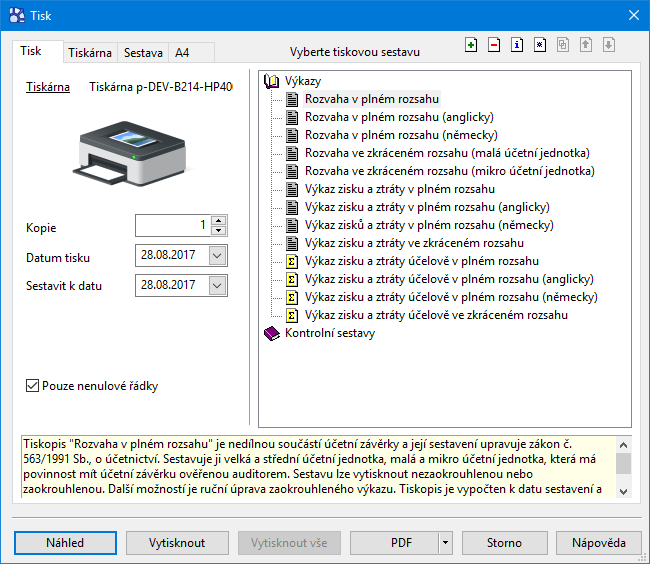This screenshot has width=650, height=564.
Task: Open the Datum tisku date dropdown
Action: [217, 255]
